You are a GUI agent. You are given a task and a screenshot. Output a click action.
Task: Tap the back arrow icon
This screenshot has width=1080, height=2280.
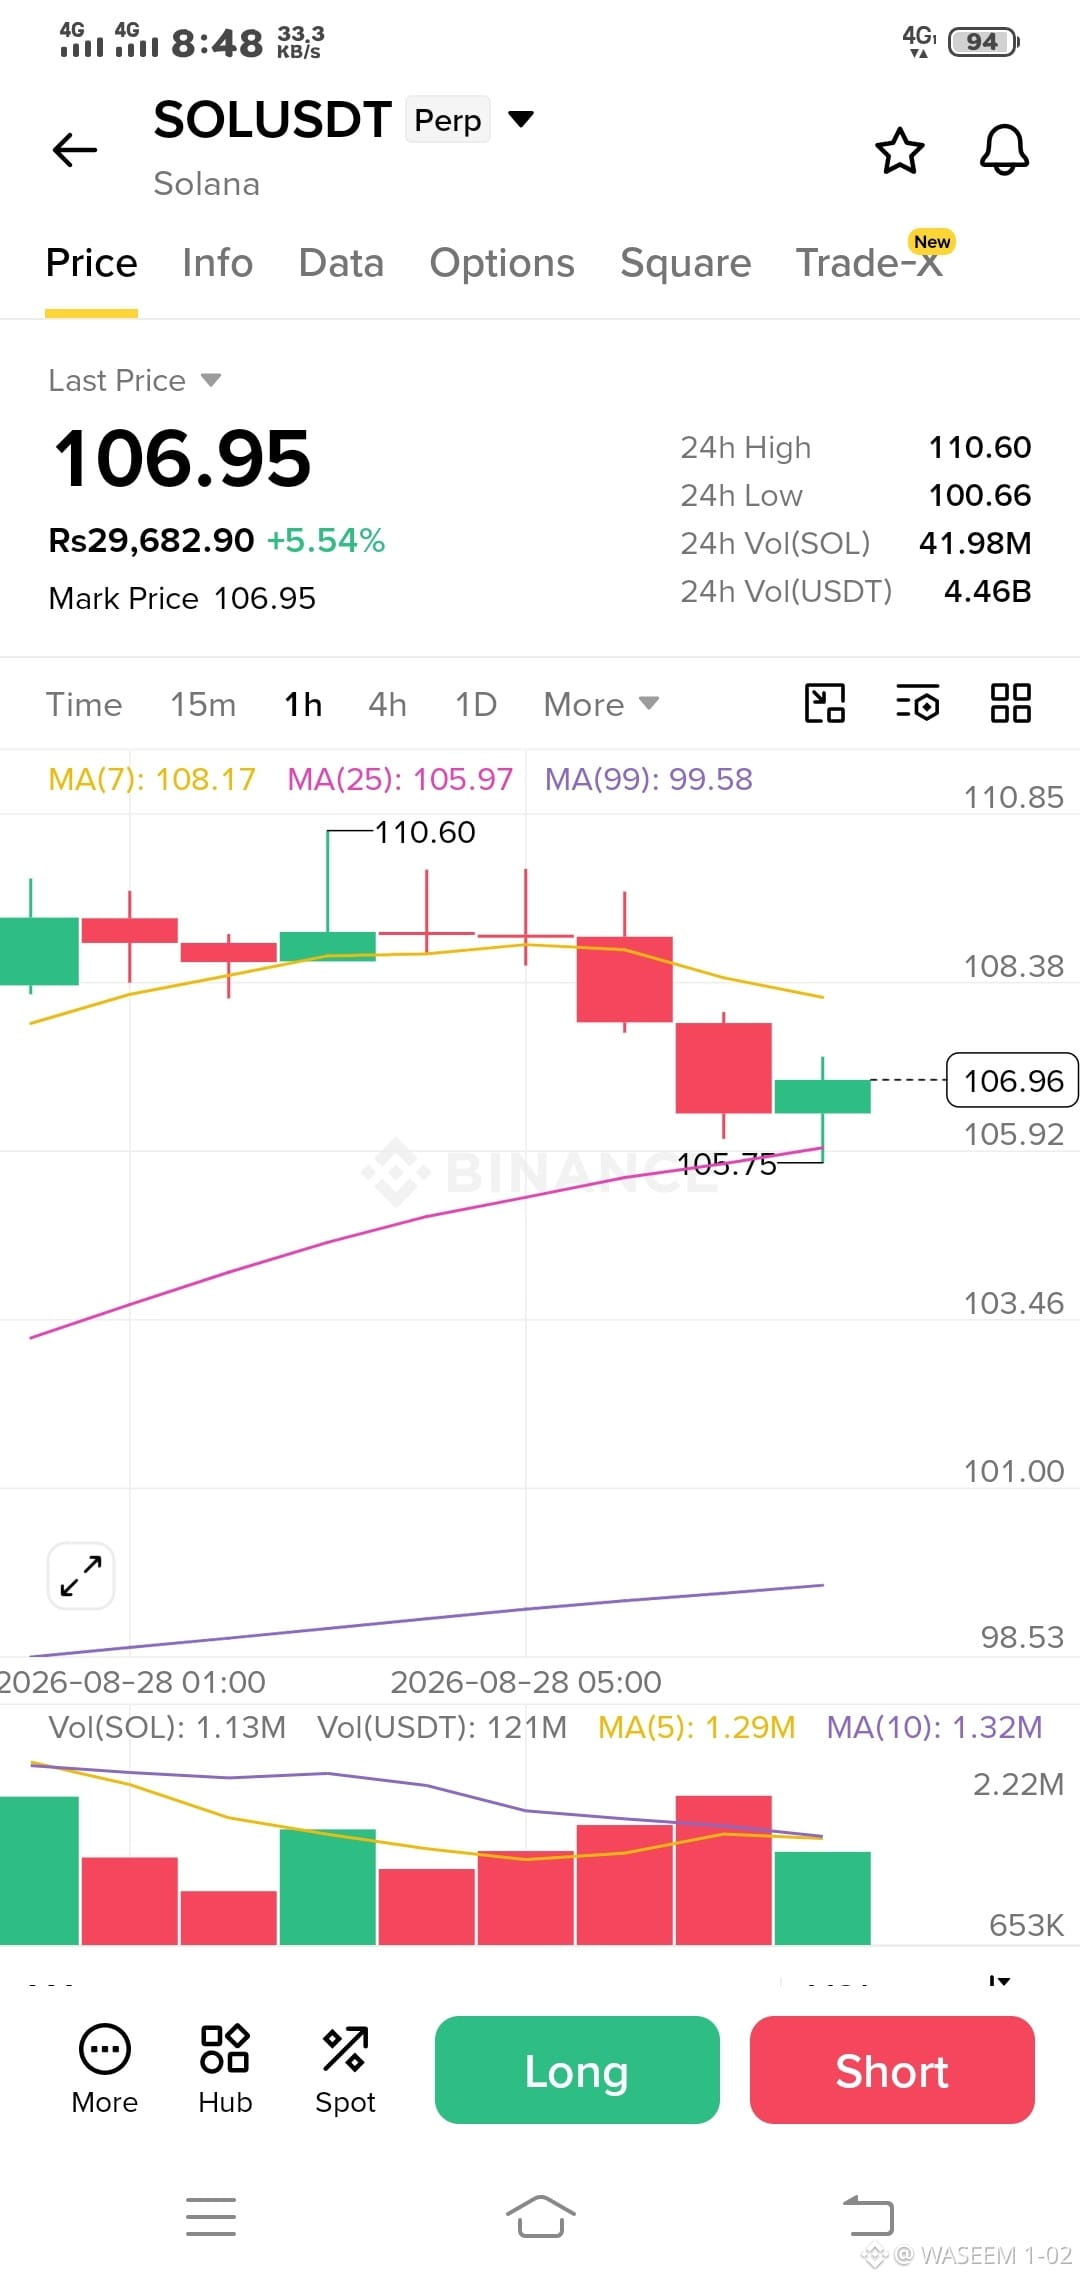tap(75, 150)
